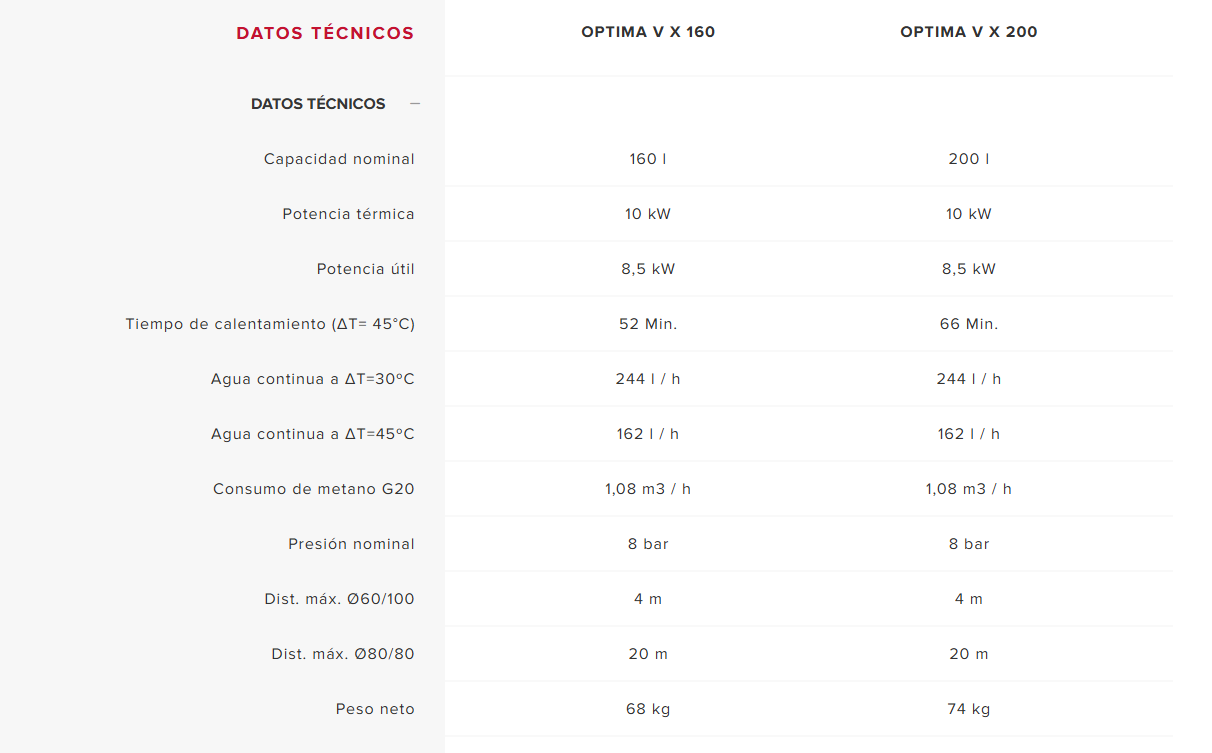Screen dimensions: 1212x753
Task: Click the 66 Min. heating time value
Action: 968,324
